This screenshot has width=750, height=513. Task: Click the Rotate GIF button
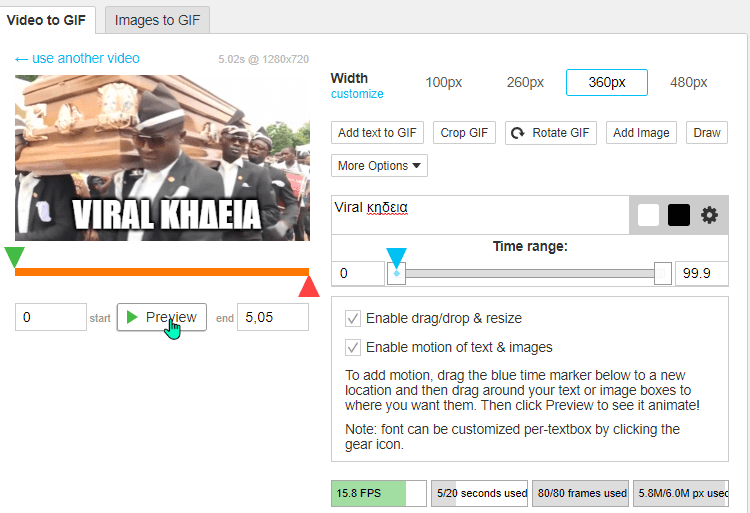(x=551, y=132)
